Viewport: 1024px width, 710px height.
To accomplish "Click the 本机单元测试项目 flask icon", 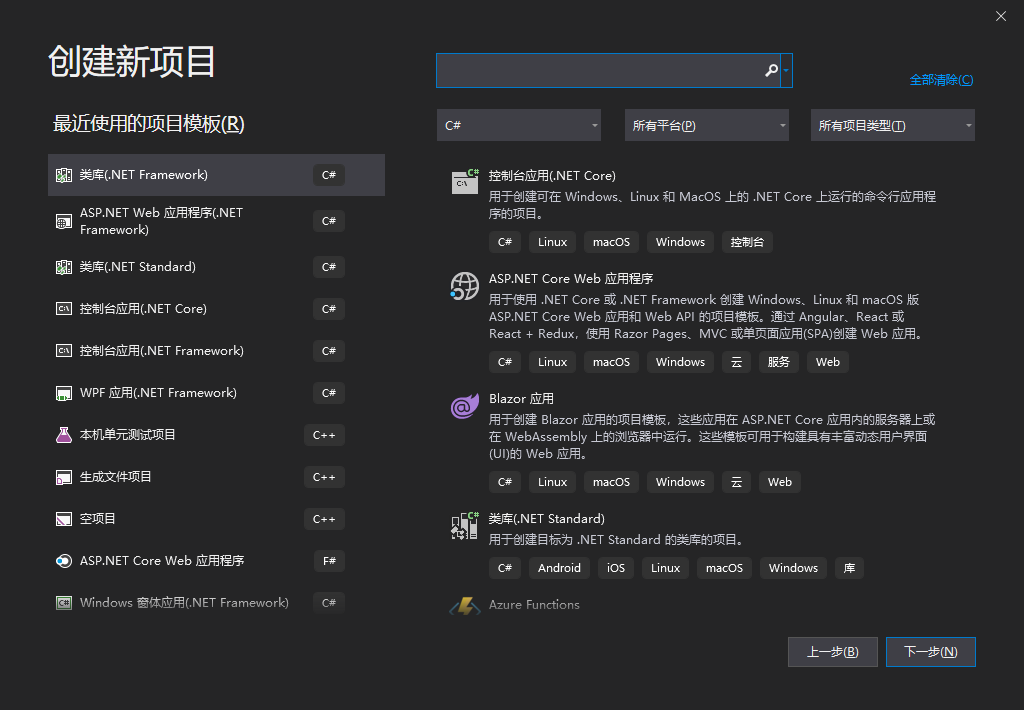I will coord(63,435).
